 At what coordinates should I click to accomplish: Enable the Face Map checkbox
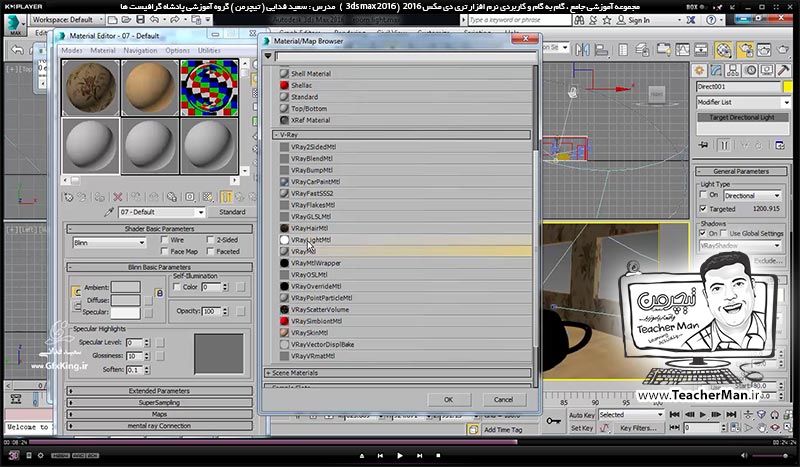click(x=164, y=251)
